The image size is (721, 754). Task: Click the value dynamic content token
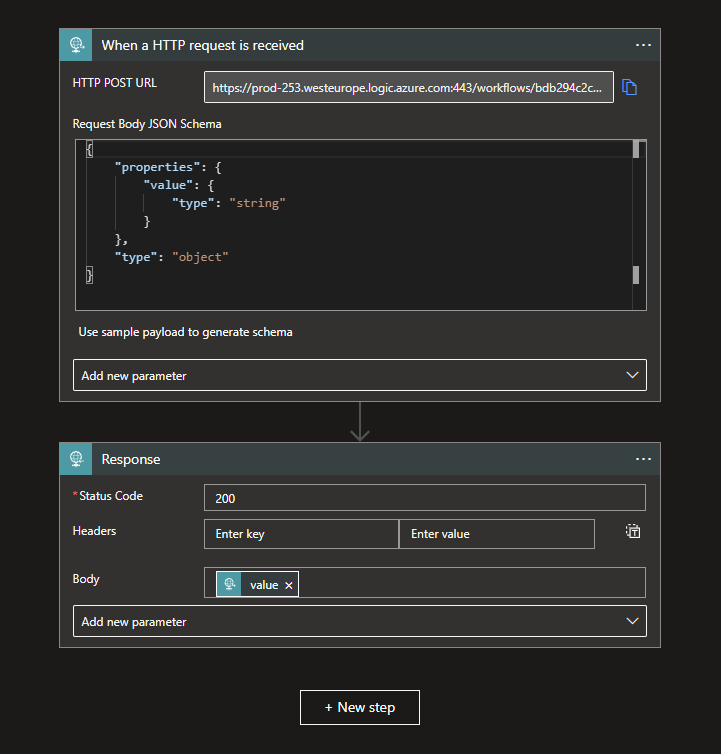[263, 585]
